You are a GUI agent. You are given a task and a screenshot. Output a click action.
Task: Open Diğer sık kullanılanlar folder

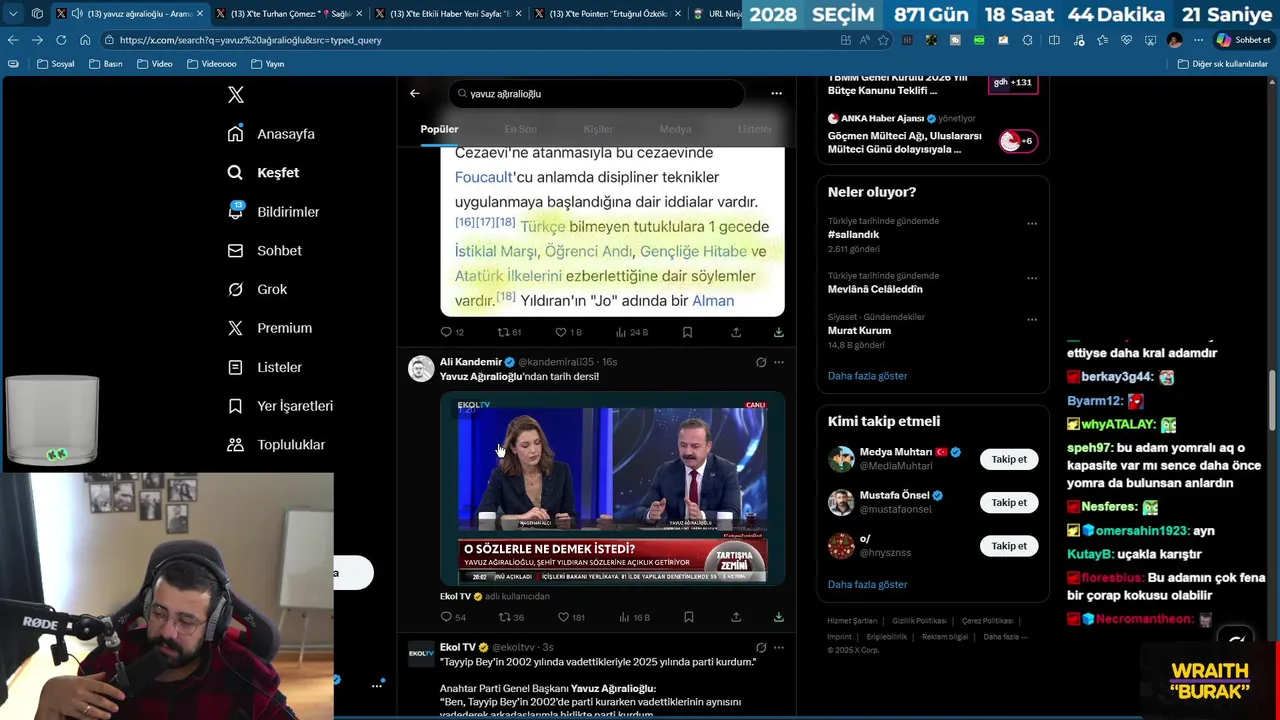point(1223,64)
